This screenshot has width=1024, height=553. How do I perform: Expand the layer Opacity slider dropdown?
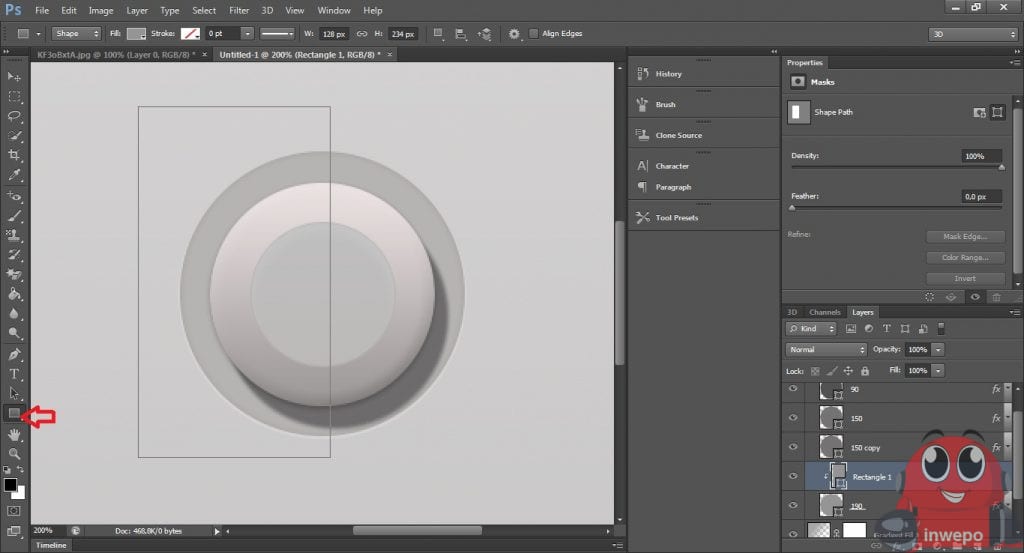pos(938,350)
